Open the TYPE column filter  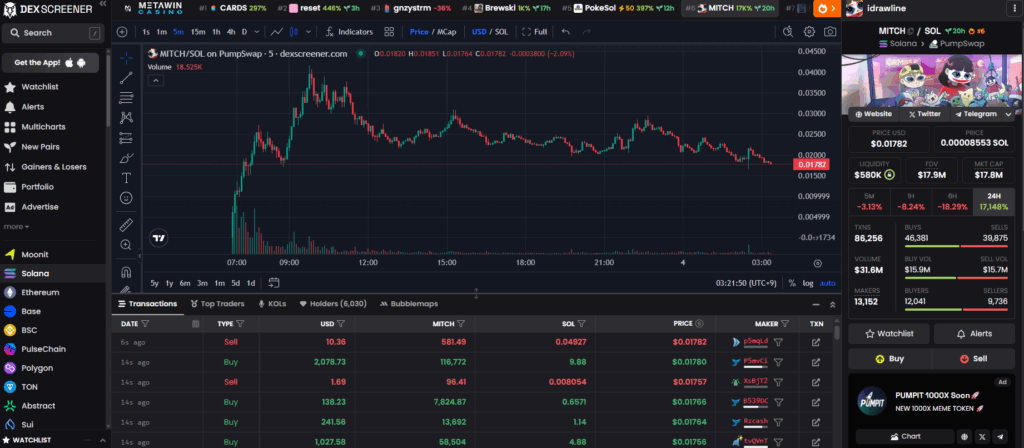(x=240, y=323)
